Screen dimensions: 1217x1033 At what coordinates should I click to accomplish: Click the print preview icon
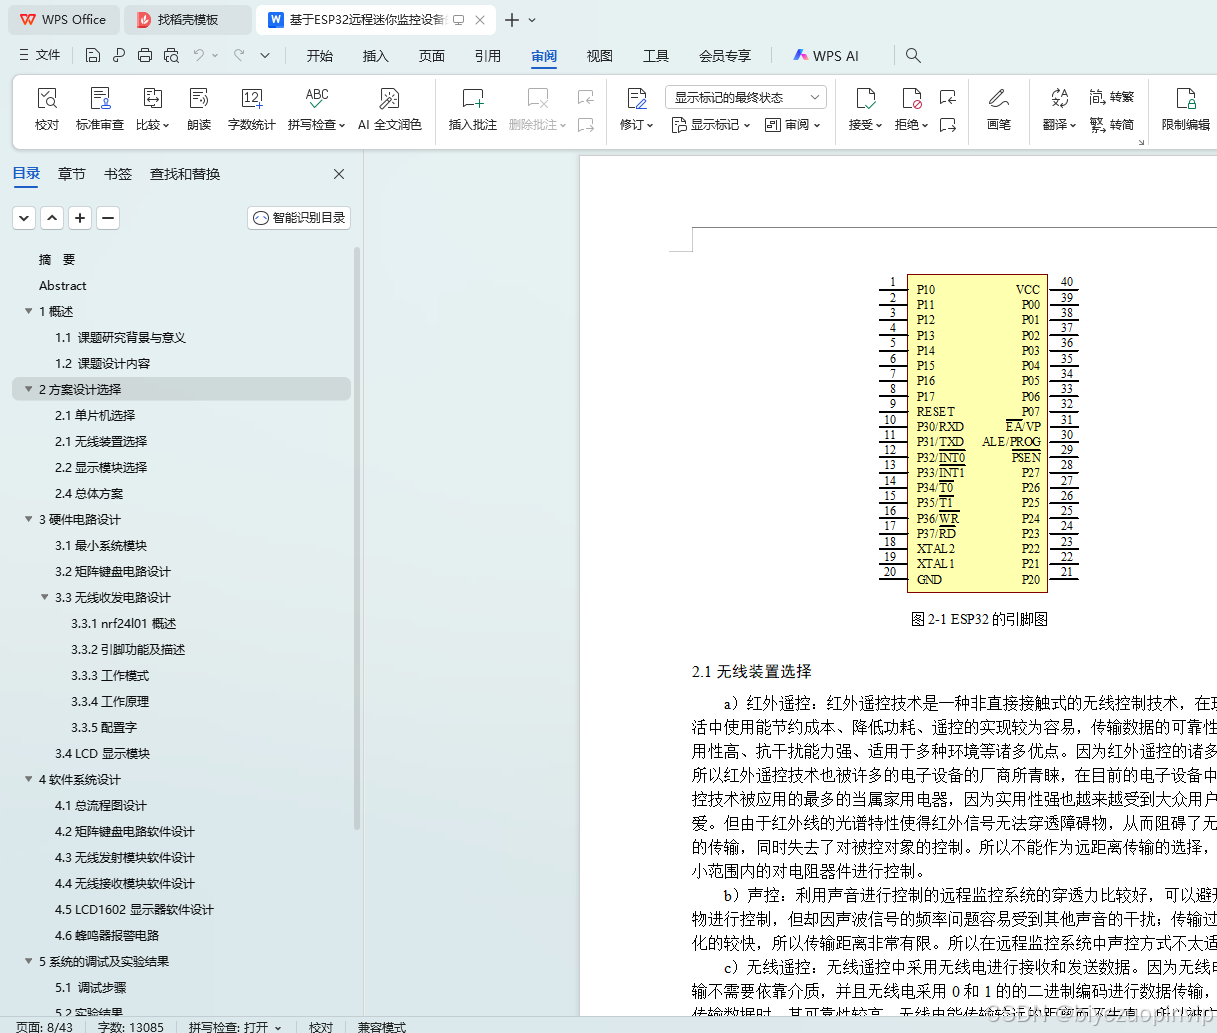pyautogui.click(x=171, y=55)
